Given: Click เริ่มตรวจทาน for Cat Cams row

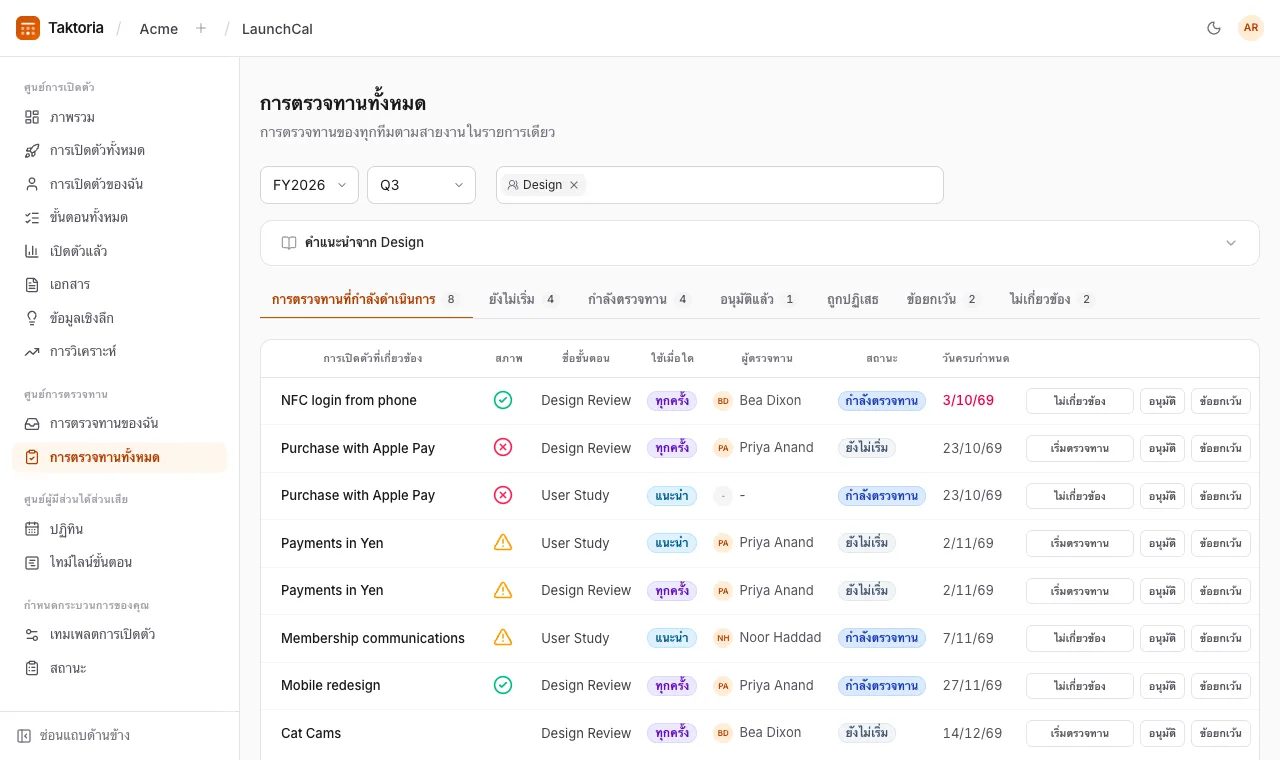Looking at the screenshot, I should point(1080,733).
